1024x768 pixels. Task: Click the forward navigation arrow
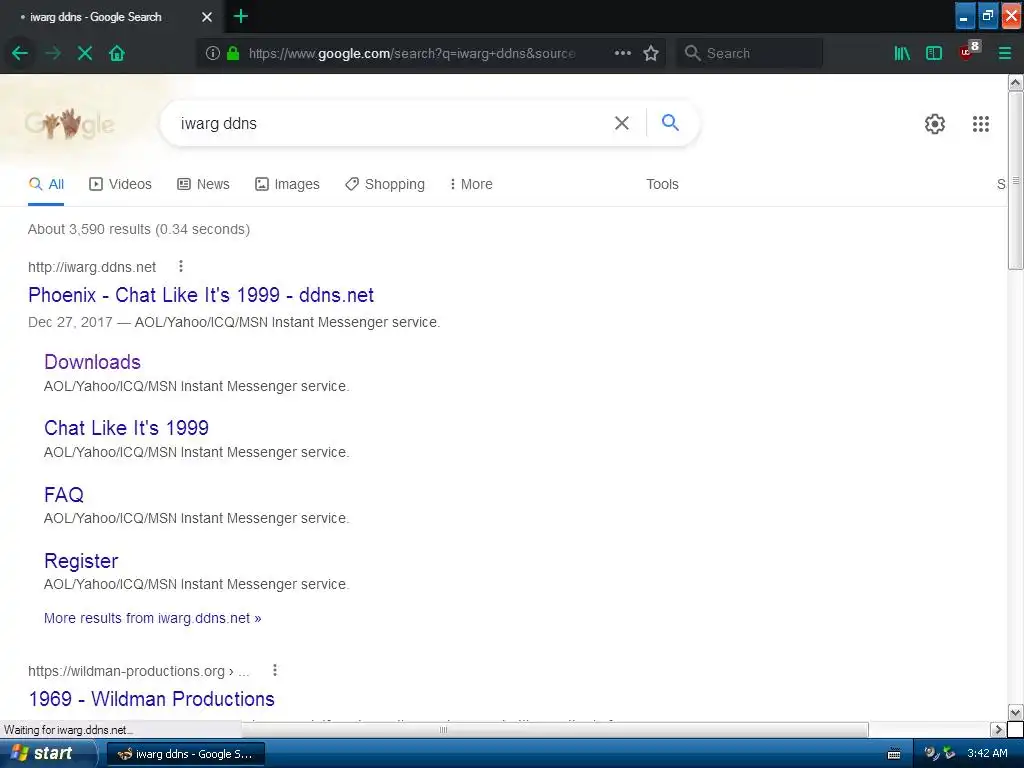pos(53,53)
